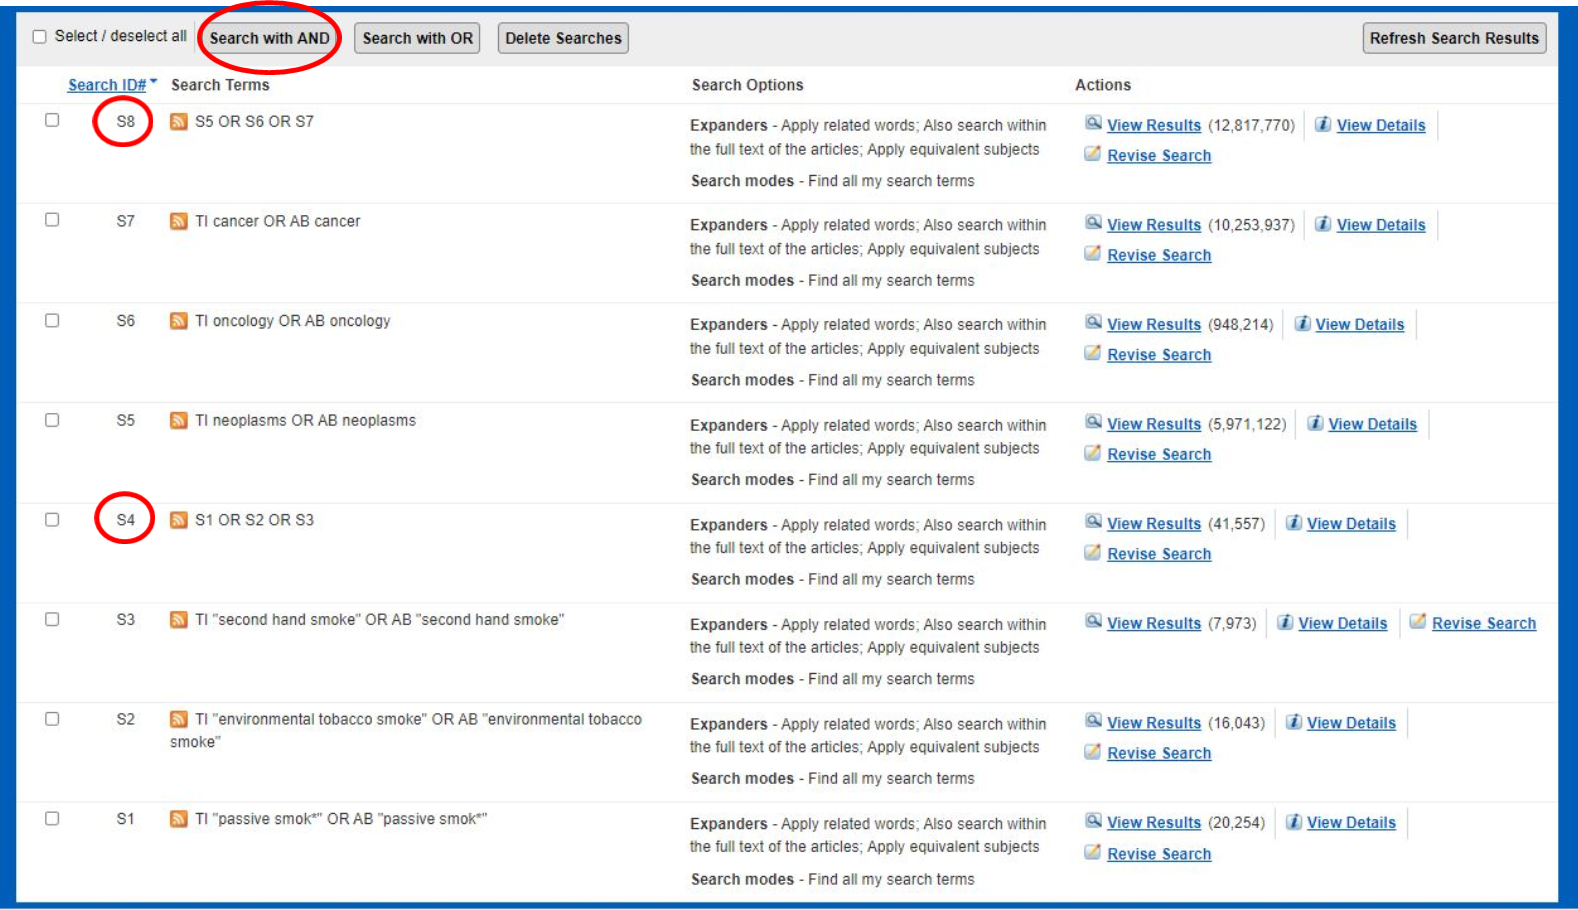
Task: Click magnifier results icon in S7 row
Action: coord(1094,223)
